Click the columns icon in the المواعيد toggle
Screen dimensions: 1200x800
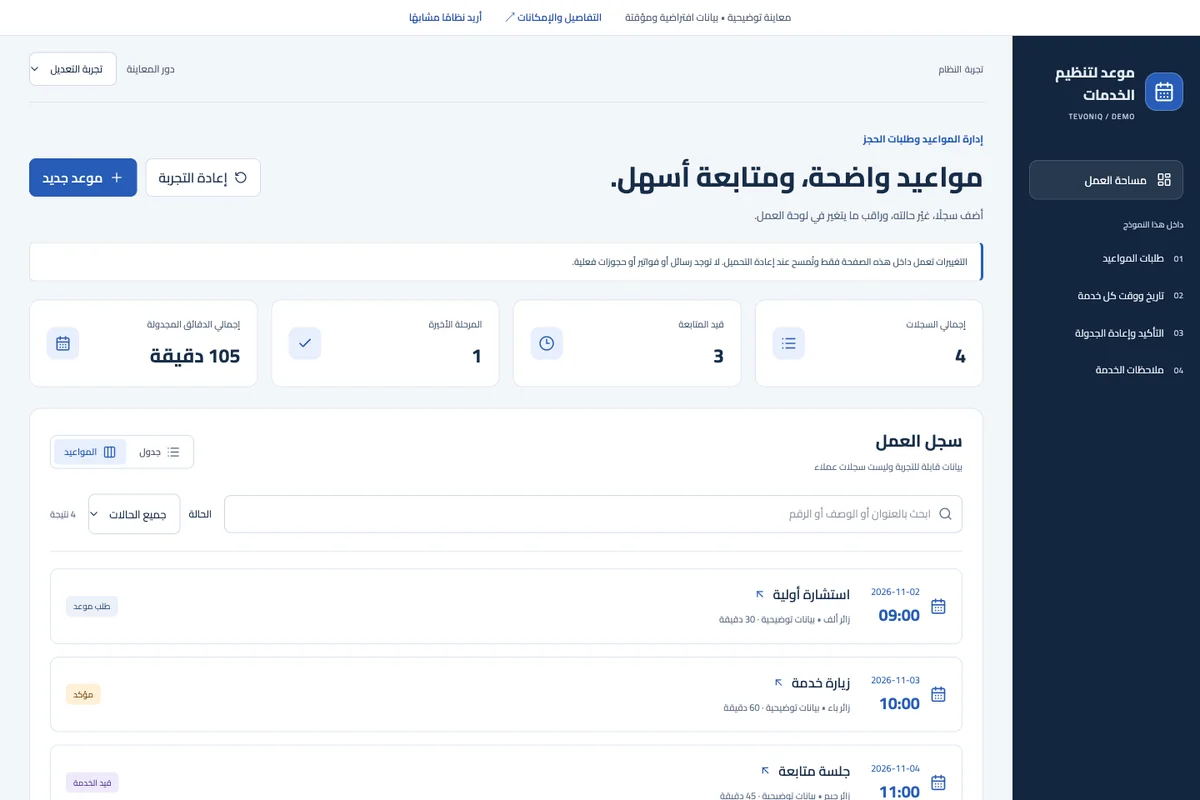pyautogui.click(x=110, y=452)
